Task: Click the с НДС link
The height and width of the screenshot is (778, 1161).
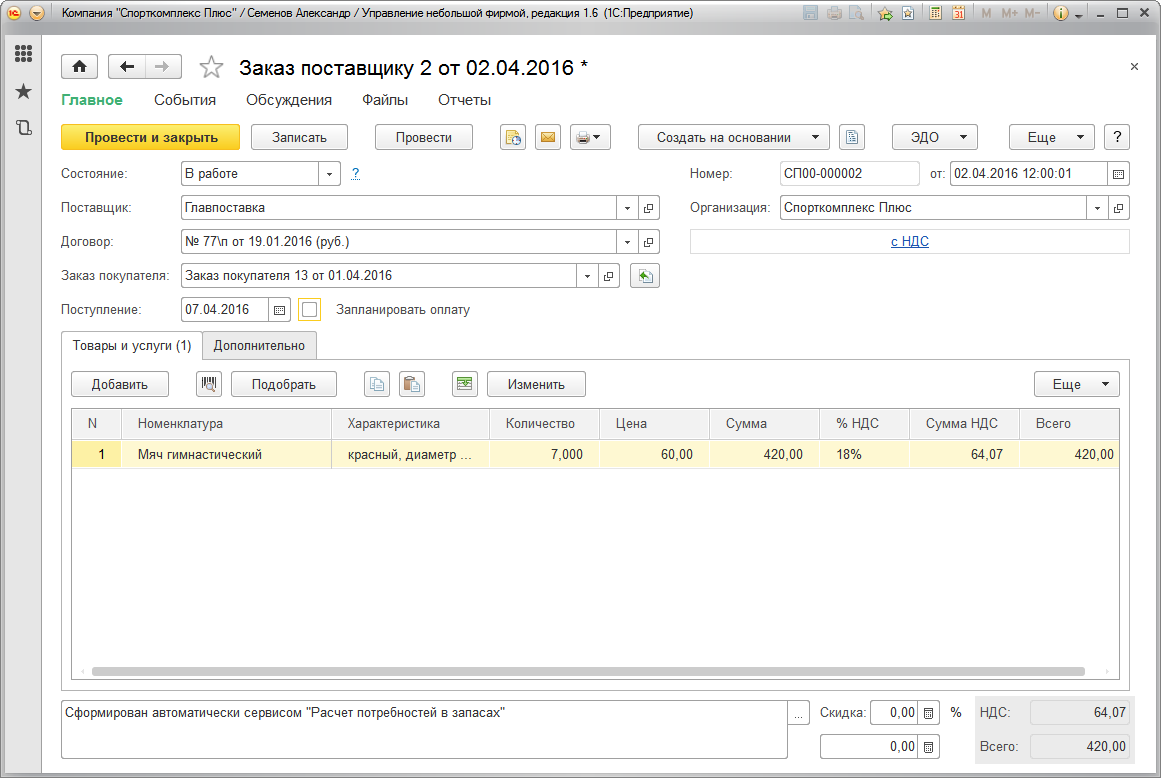Action: point(909,241)
